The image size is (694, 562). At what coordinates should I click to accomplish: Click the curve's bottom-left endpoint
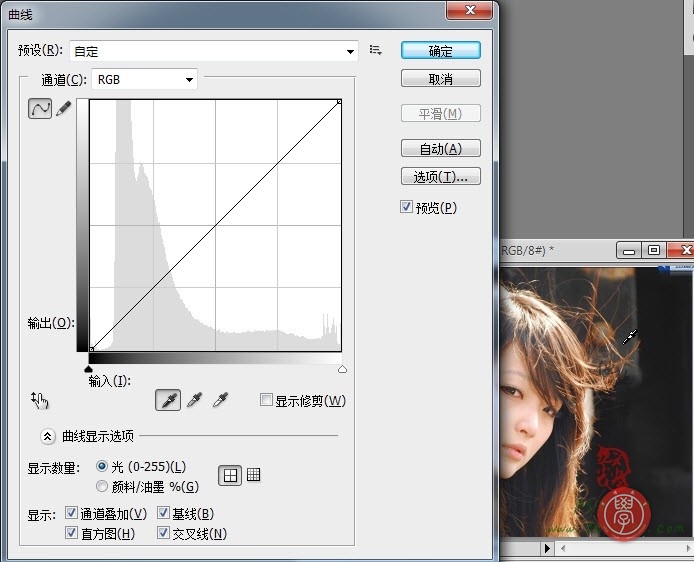coord(92,349)
